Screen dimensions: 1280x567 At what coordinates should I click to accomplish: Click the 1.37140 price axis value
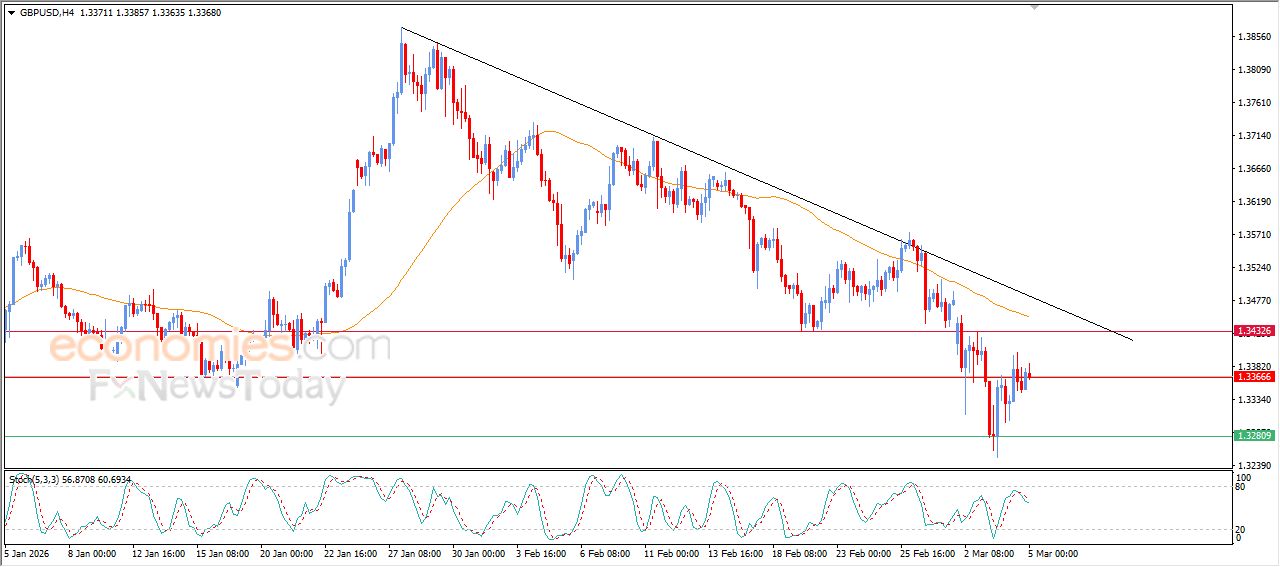pos(1255,136)
